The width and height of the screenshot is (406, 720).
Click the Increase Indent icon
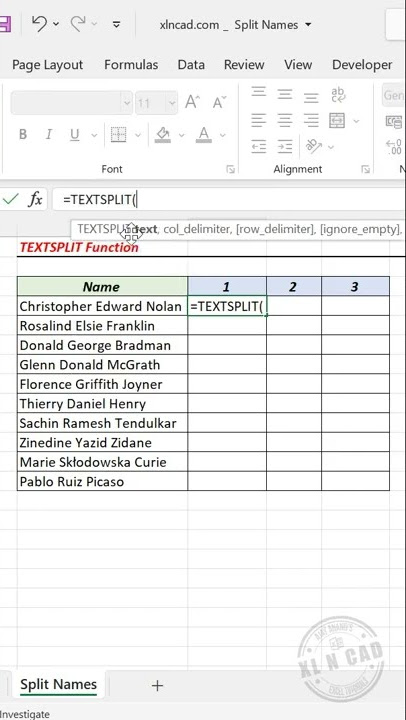click(x=285, y=147)
